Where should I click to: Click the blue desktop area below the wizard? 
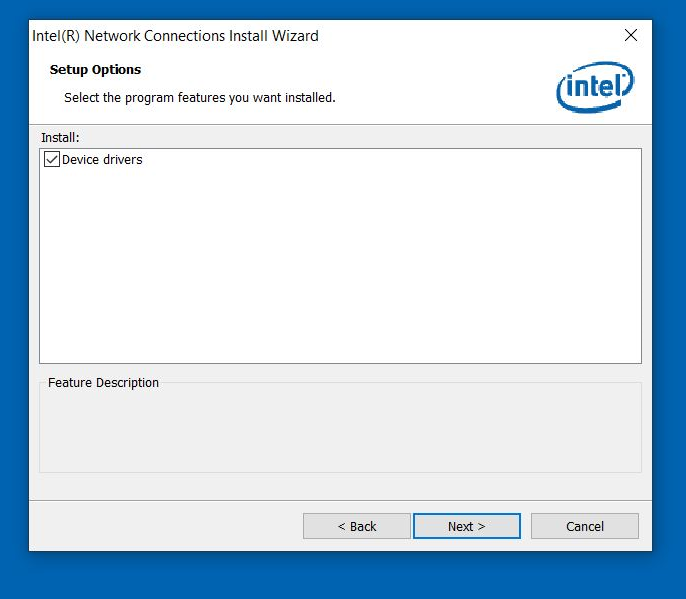point(340,575)
